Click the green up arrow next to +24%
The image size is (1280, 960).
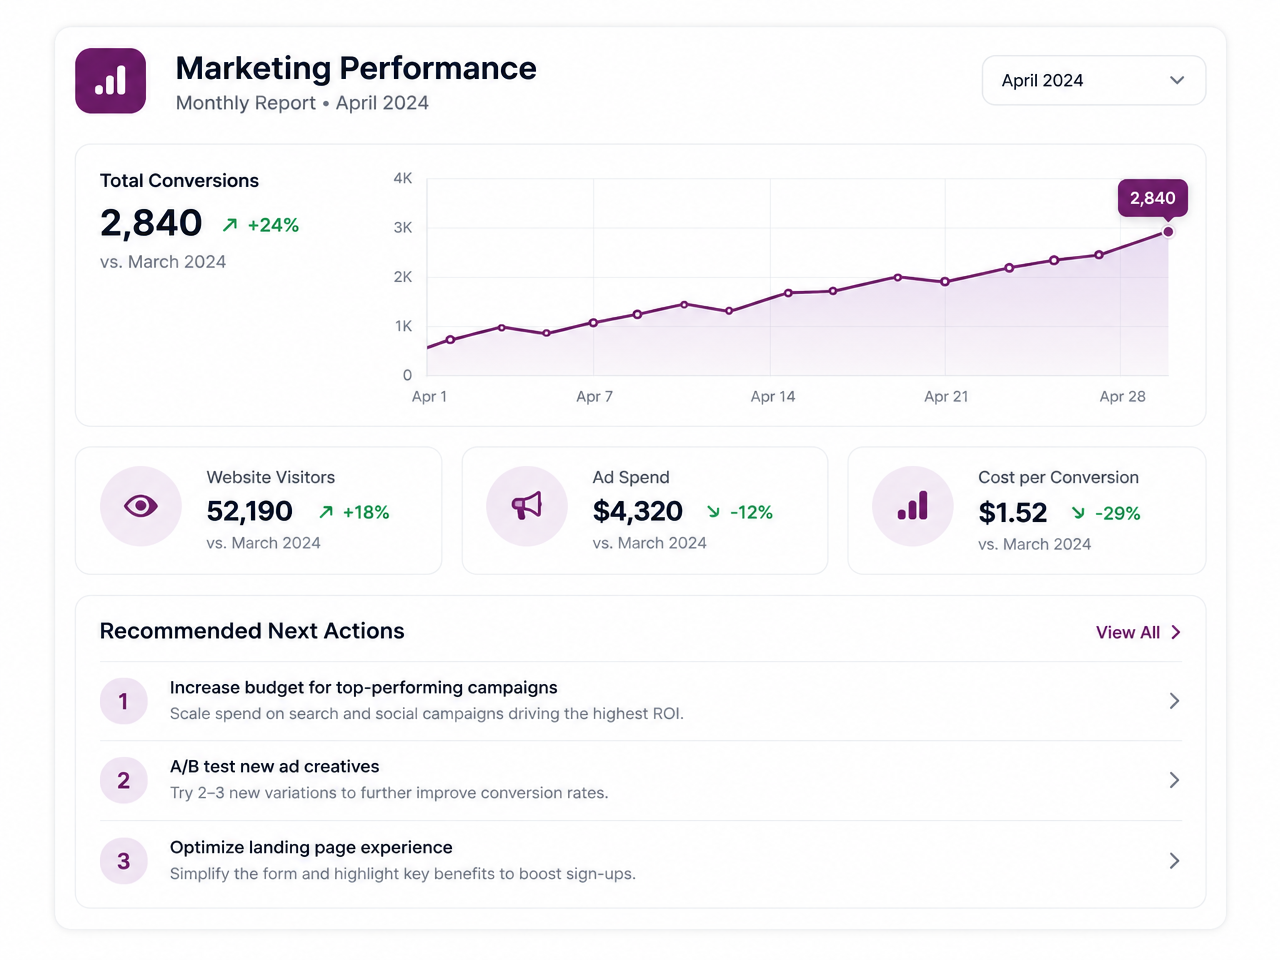[230, 225]
